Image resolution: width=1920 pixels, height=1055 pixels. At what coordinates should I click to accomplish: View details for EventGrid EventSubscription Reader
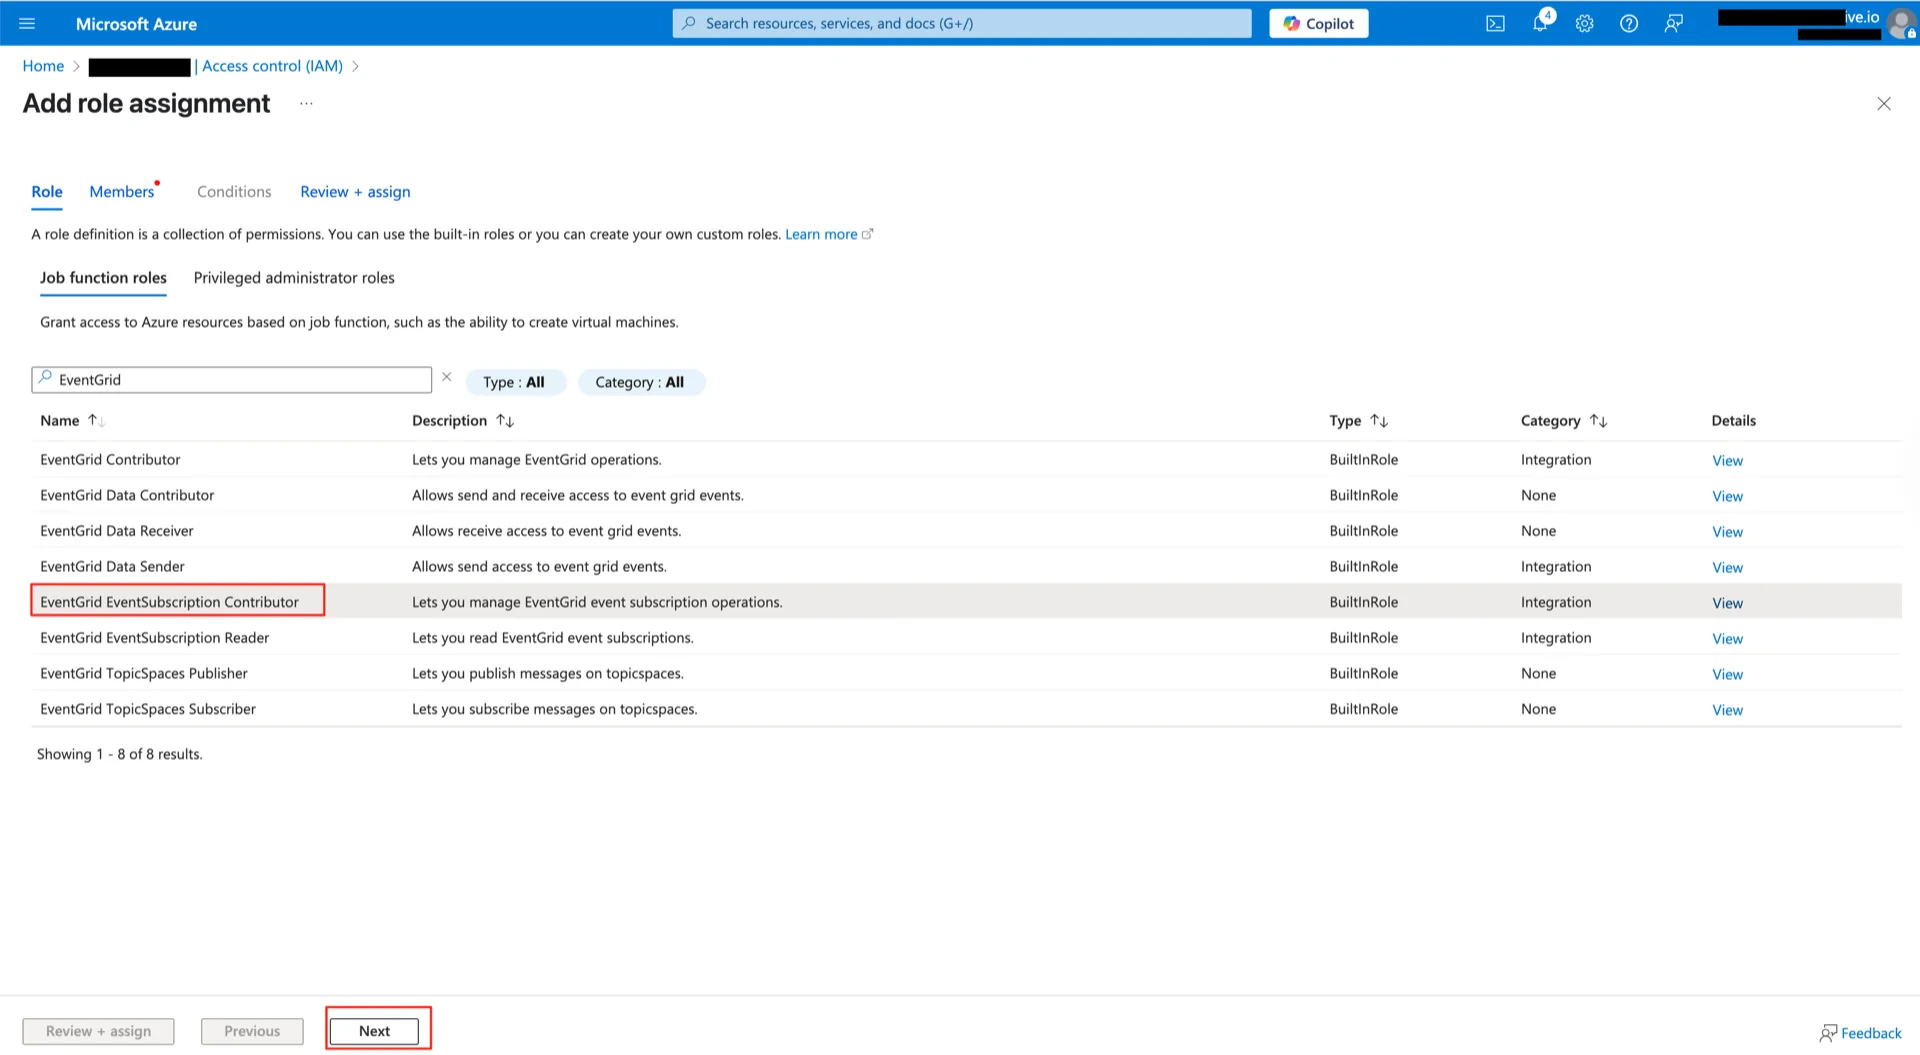(x=1727, y=639)
